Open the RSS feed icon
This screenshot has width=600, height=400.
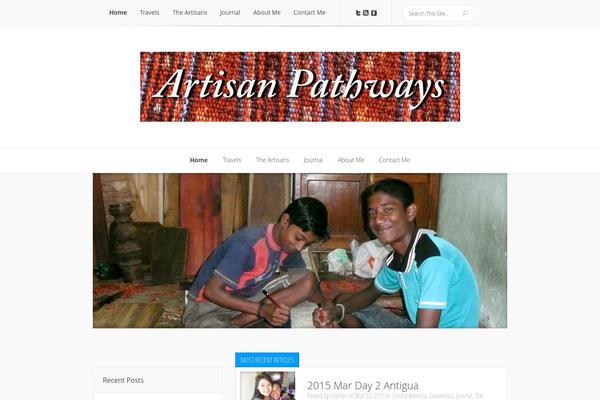coord(366,13)
